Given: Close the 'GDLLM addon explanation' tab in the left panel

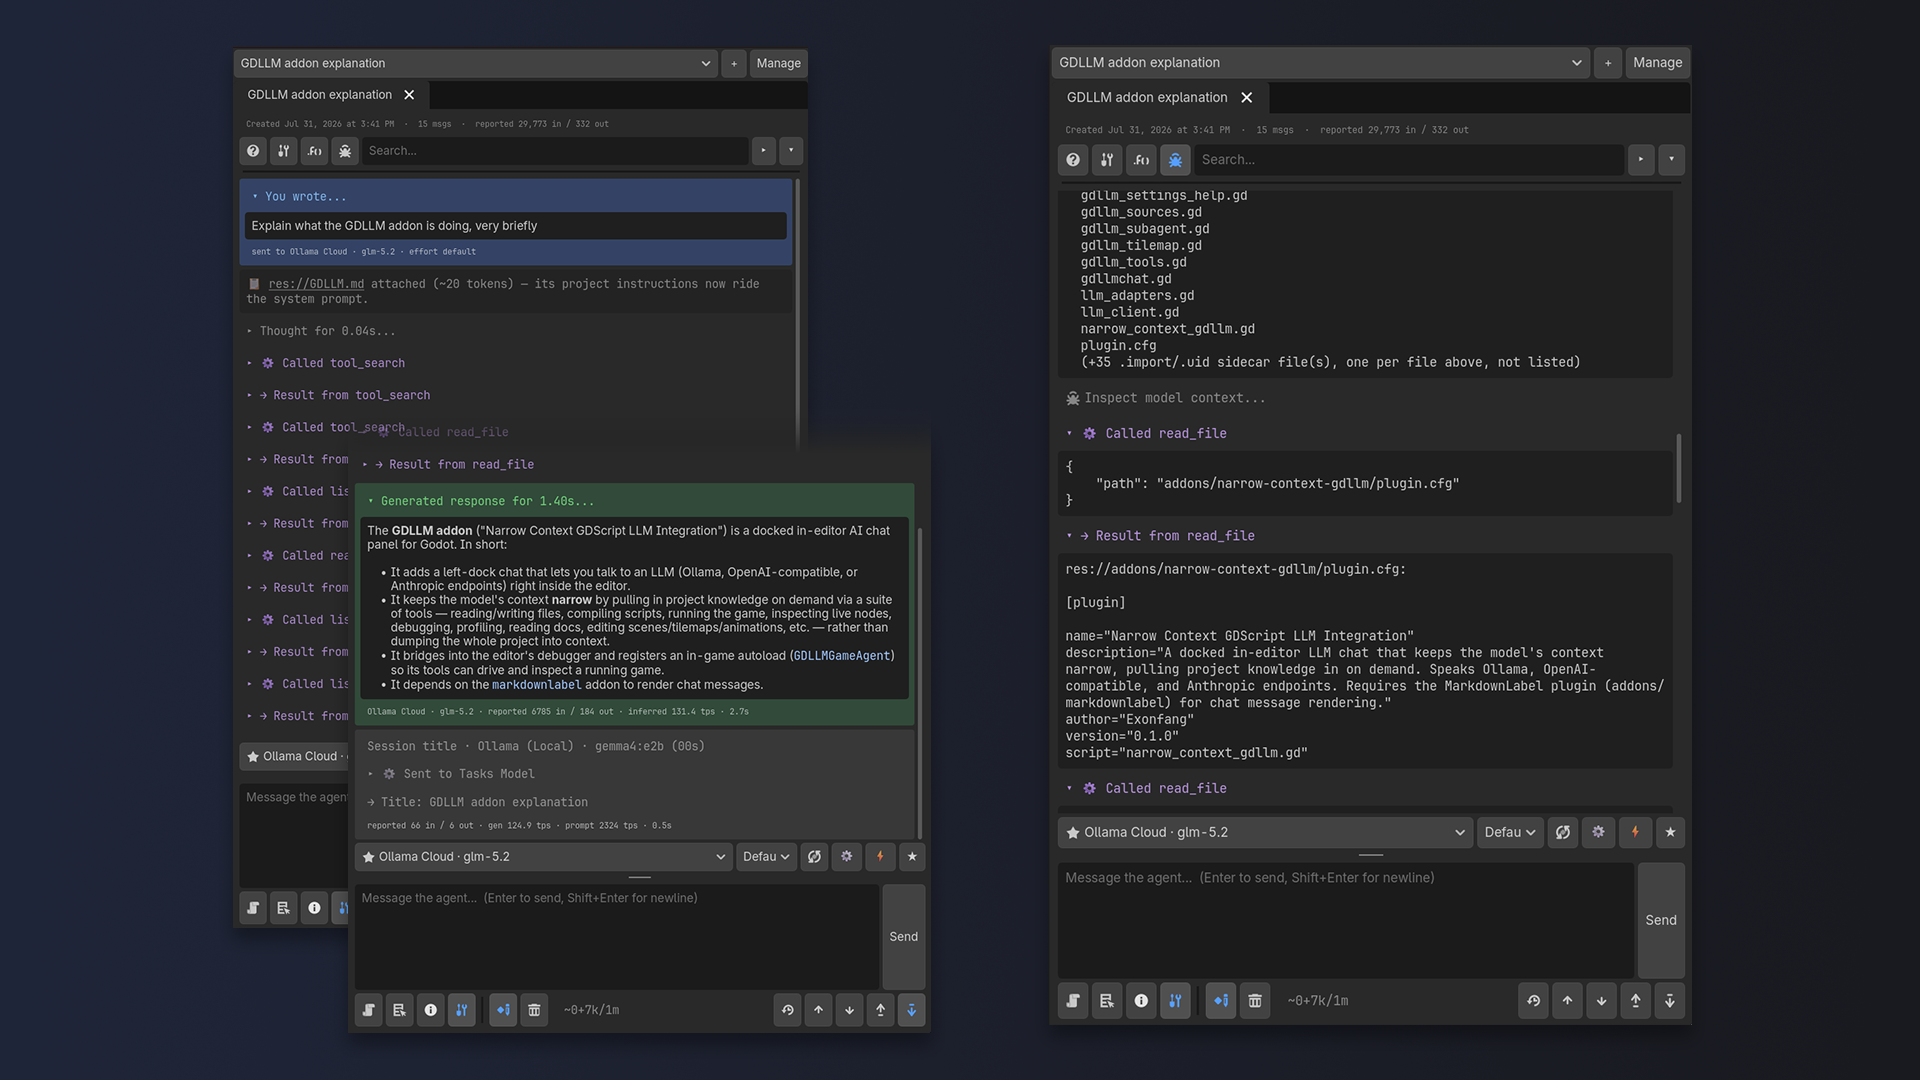Looking at the screenshot, I should pyautogui.click(x=409, y=95).
